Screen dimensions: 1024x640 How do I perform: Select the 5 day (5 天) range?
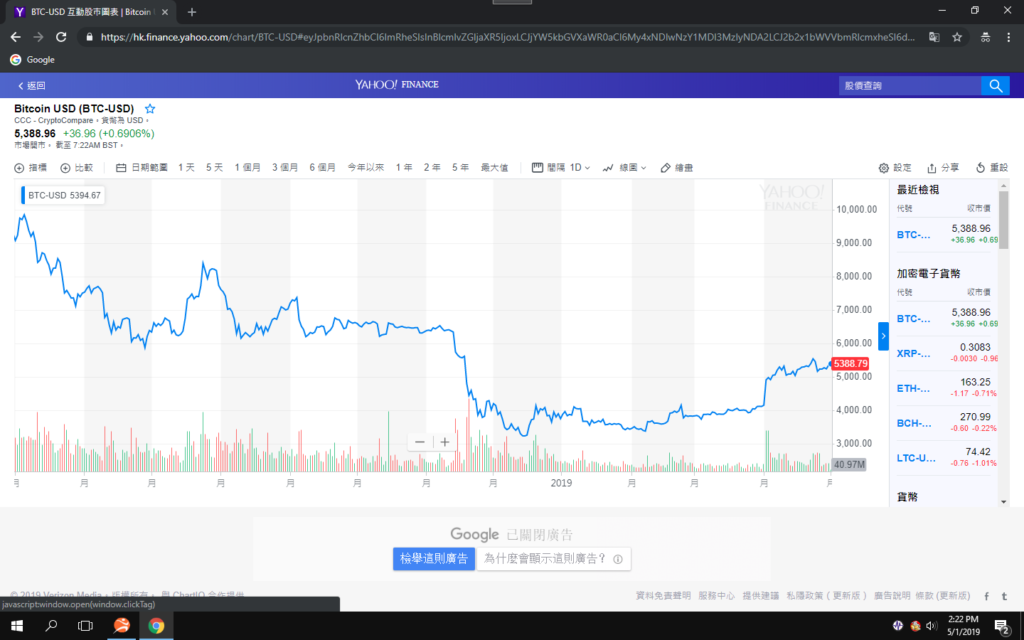click(x=214, y=168)
